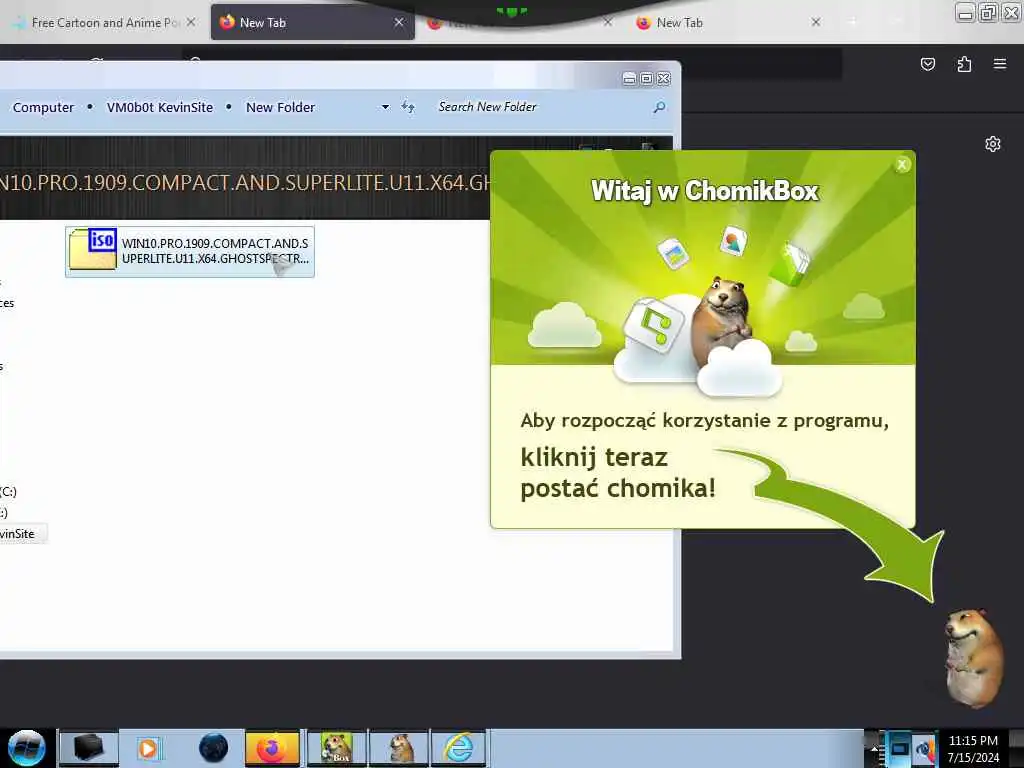This screenshot has height=768, width=1024.
Task: Minimize the Explorer New Folder window
Action: tap(629, 78)
